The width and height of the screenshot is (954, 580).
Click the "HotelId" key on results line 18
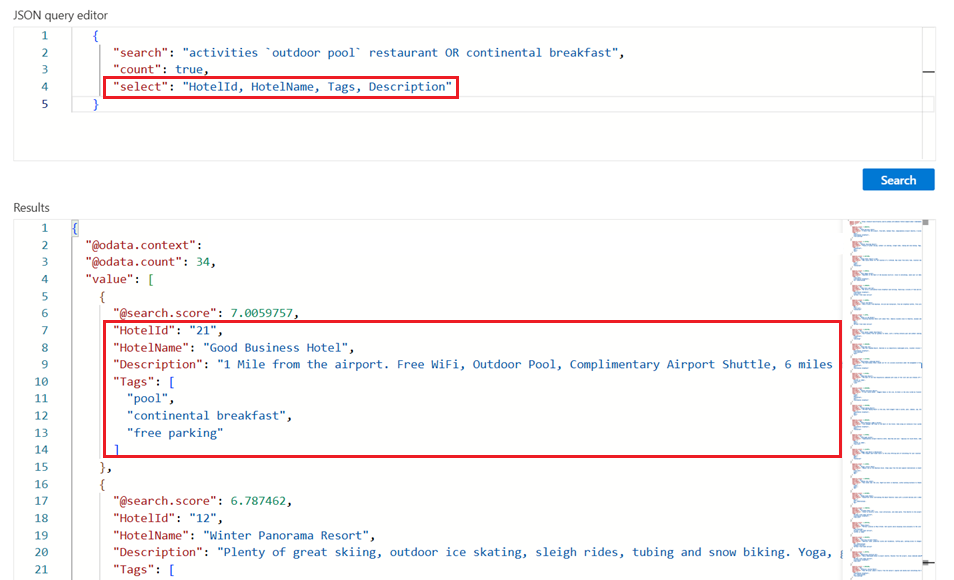[x=144, y=518]
